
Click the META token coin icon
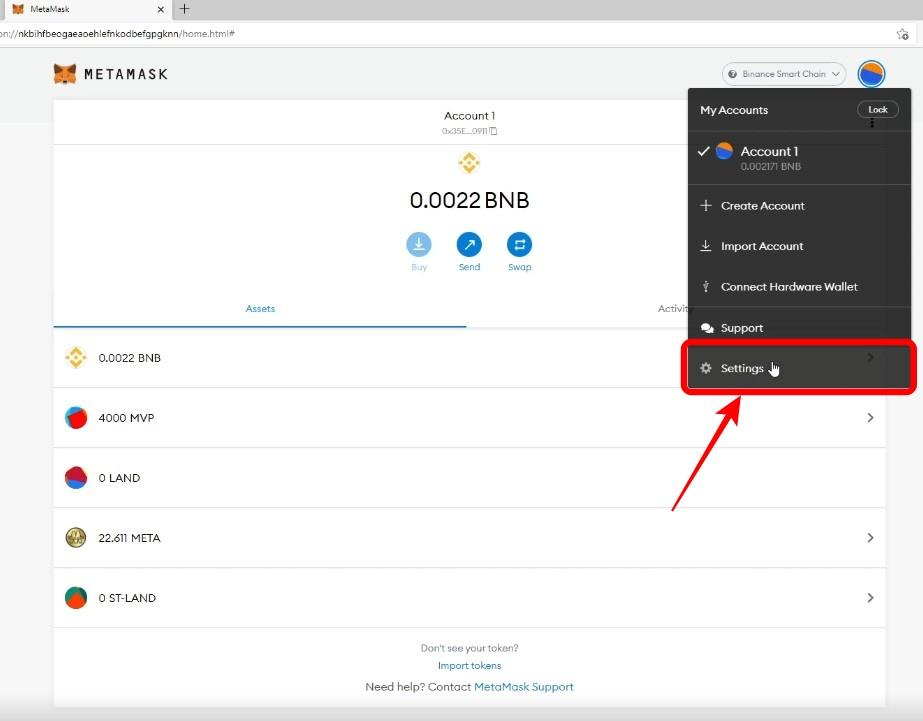76,537
